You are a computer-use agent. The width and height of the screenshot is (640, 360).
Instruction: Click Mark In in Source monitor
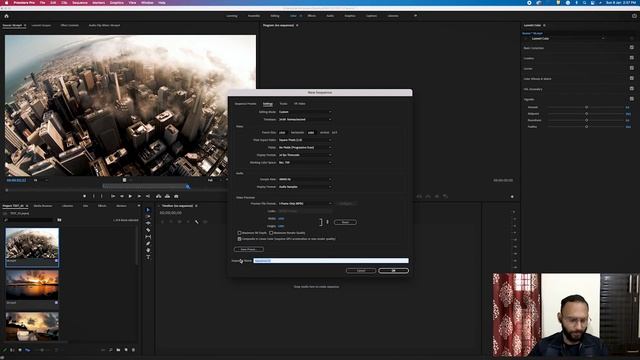pos(93,196)
